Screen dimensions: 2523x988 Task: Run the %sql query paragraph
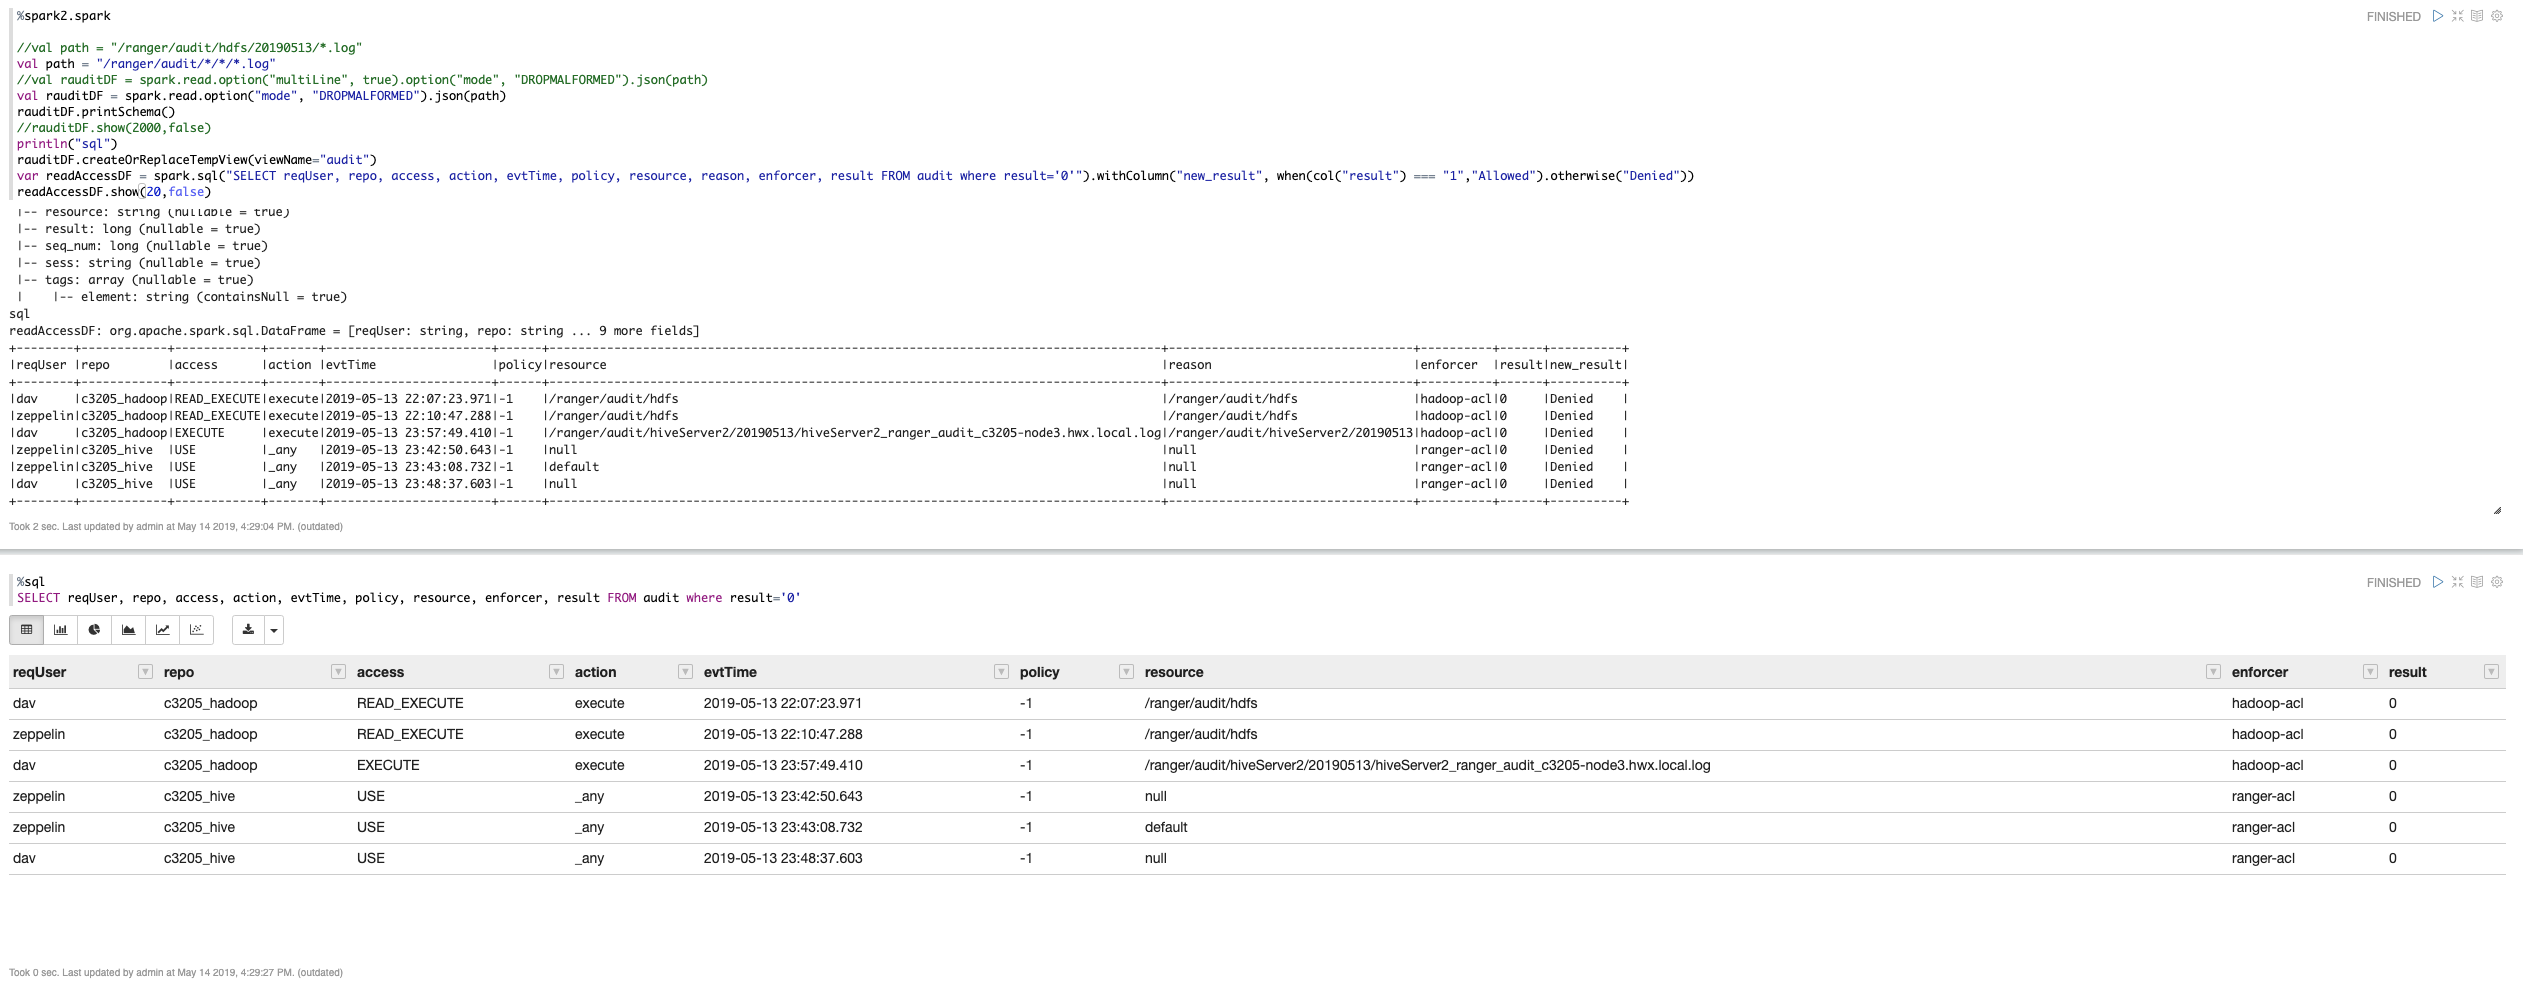tap(2438, 582)
